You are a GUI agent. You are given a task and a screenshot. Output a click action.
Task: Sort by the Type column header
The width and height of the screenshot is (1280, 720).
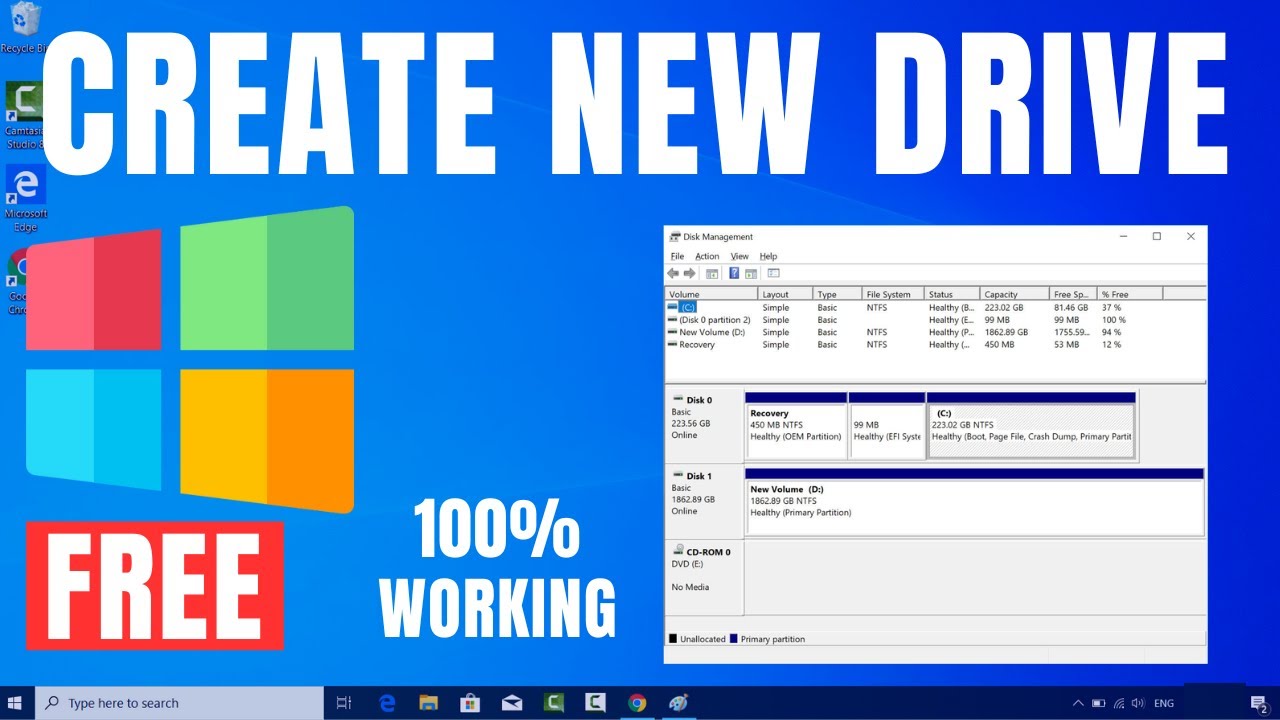(x=837, y=294)
